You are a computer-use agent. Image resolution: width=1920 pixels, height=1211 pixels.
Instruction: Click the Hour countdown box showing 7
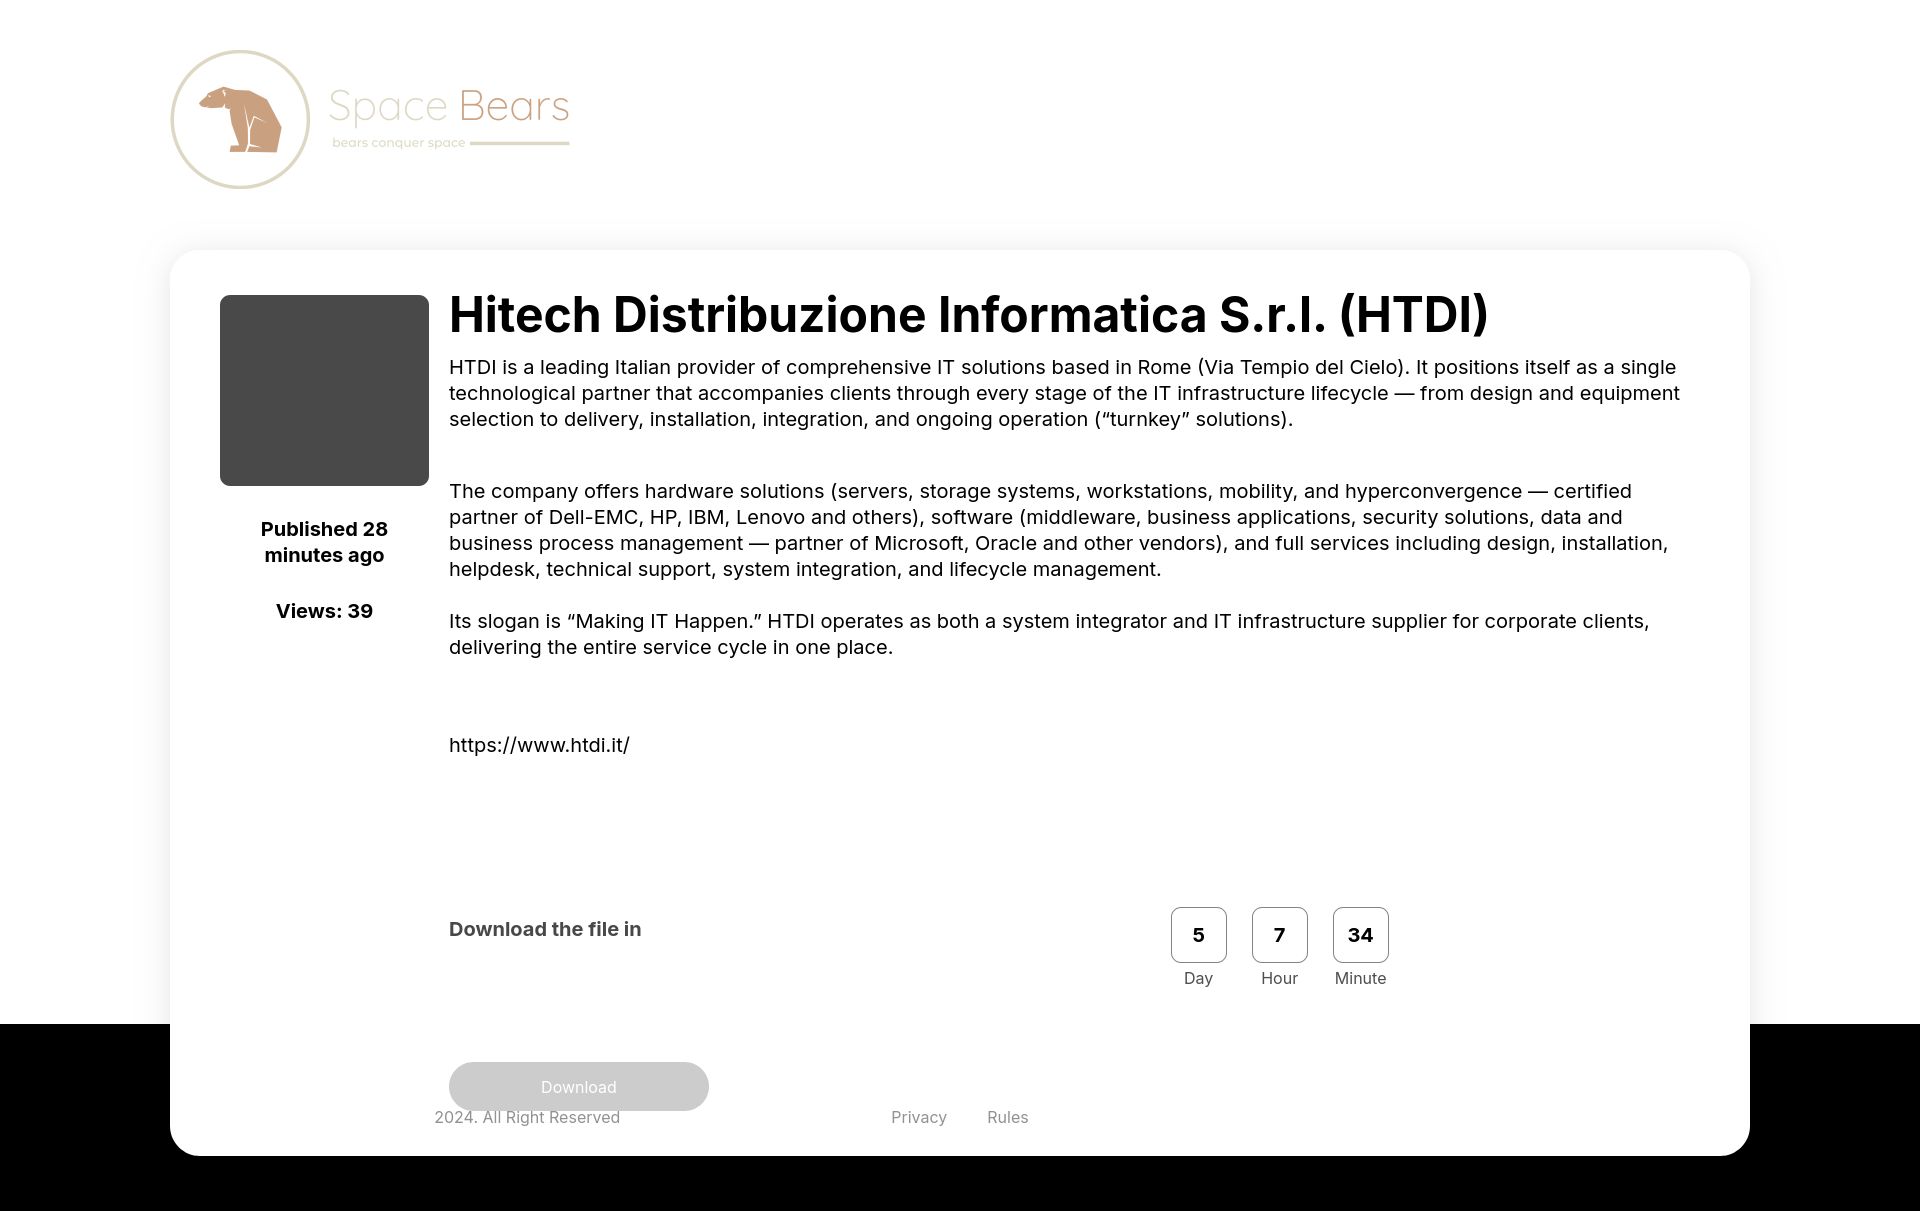coord(1279,935)
